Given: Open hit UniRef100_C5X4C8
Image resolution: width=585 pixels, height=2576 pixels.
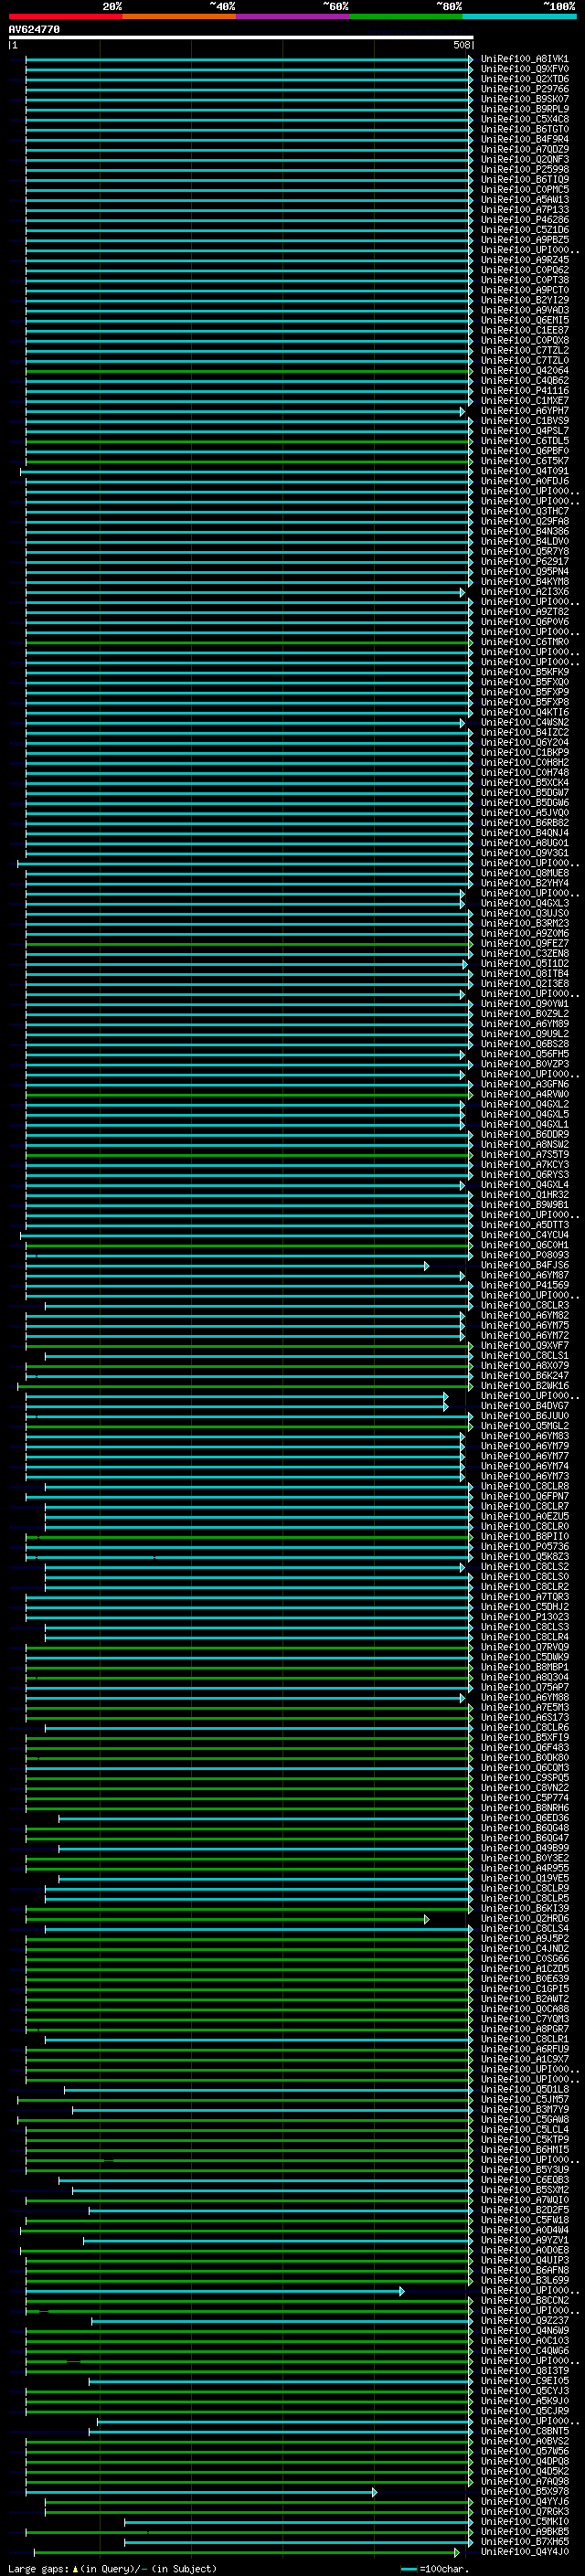Looking at the screenshot, I should pyautogui.click(x=524, y=119).
